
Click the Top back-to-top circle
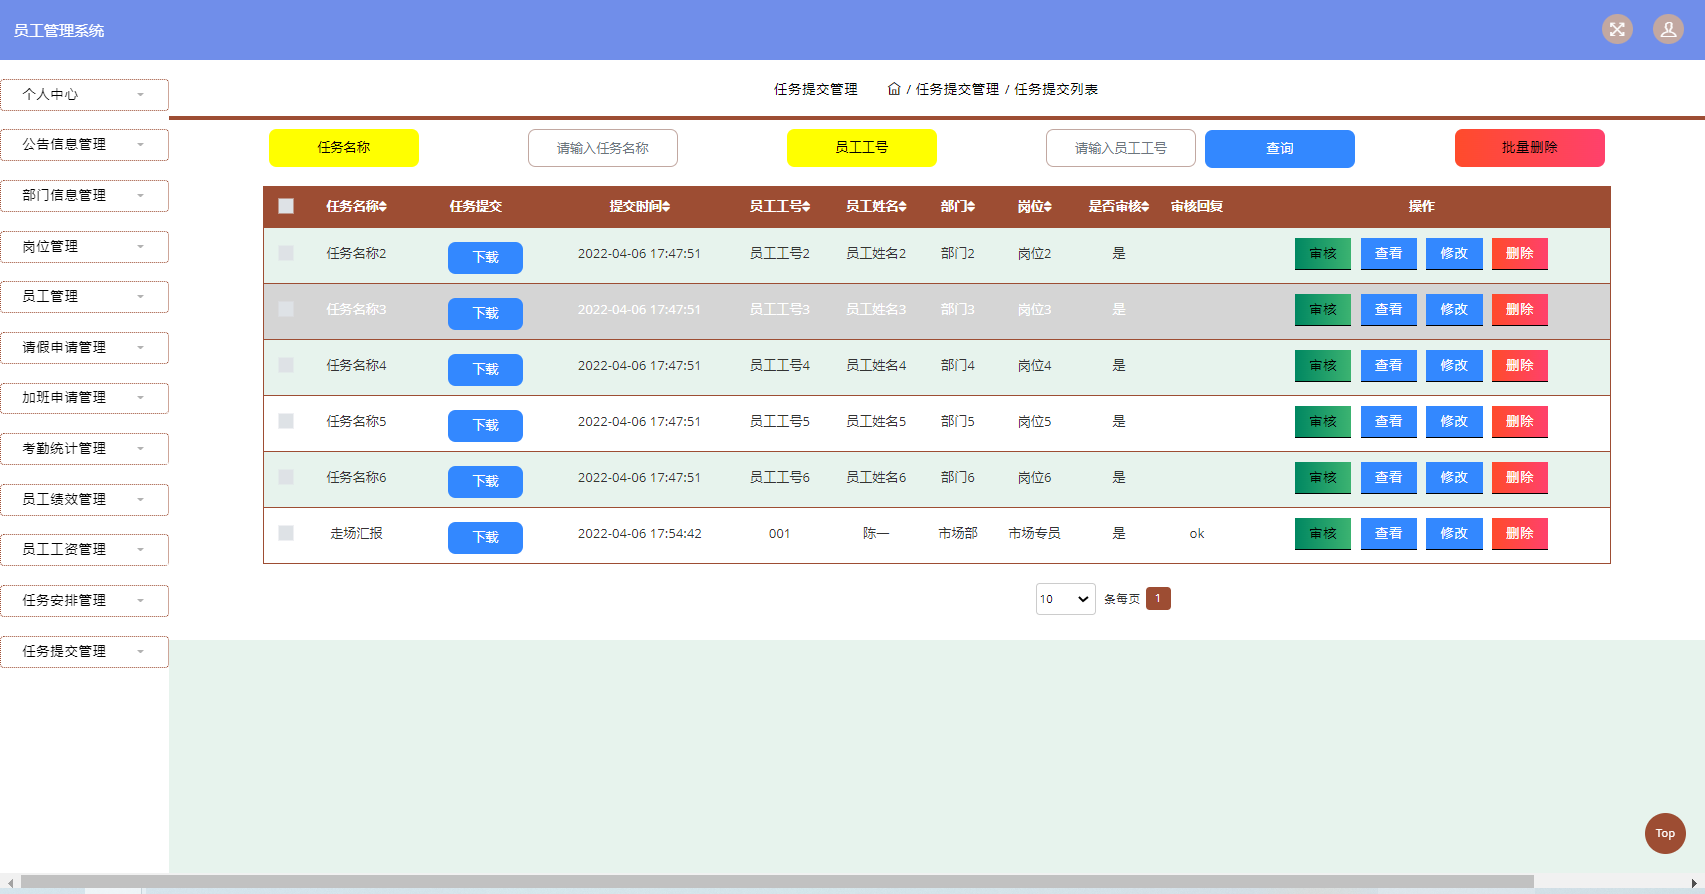[1665, 833]
